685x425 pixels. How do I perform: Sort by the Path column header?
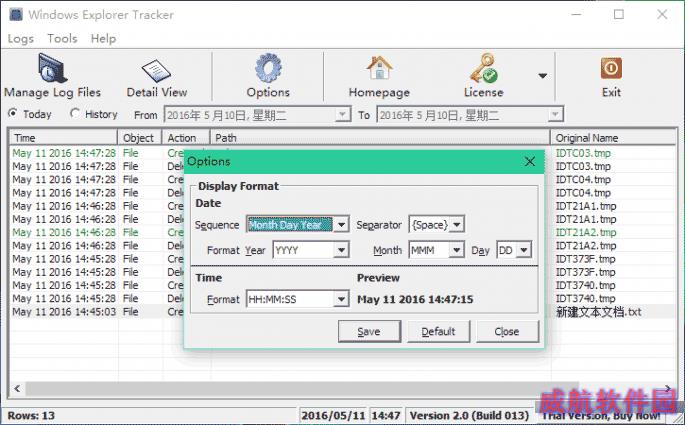tap(380, 138)
